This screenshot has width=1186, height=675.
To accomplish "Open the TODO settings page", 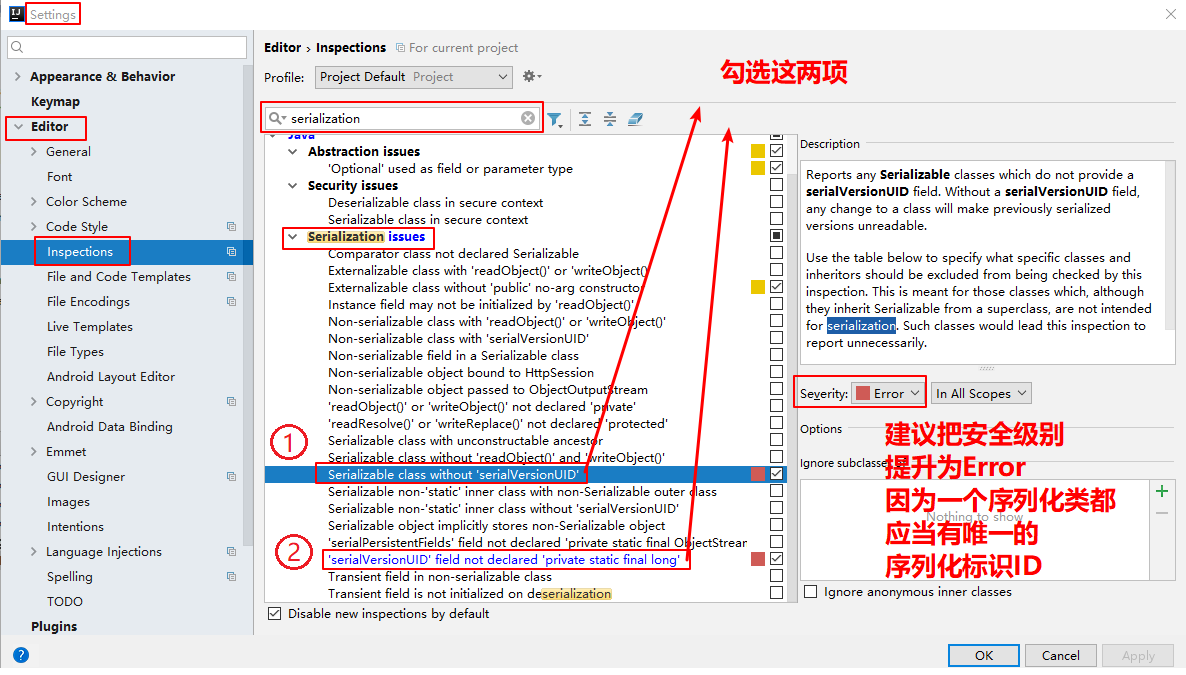I will 64,601.
